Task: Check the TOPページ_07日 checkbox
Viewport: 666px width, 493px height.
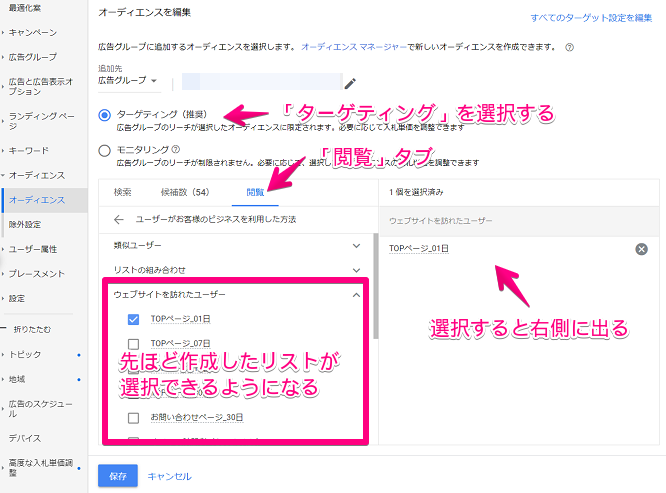Action: [133, 343]
